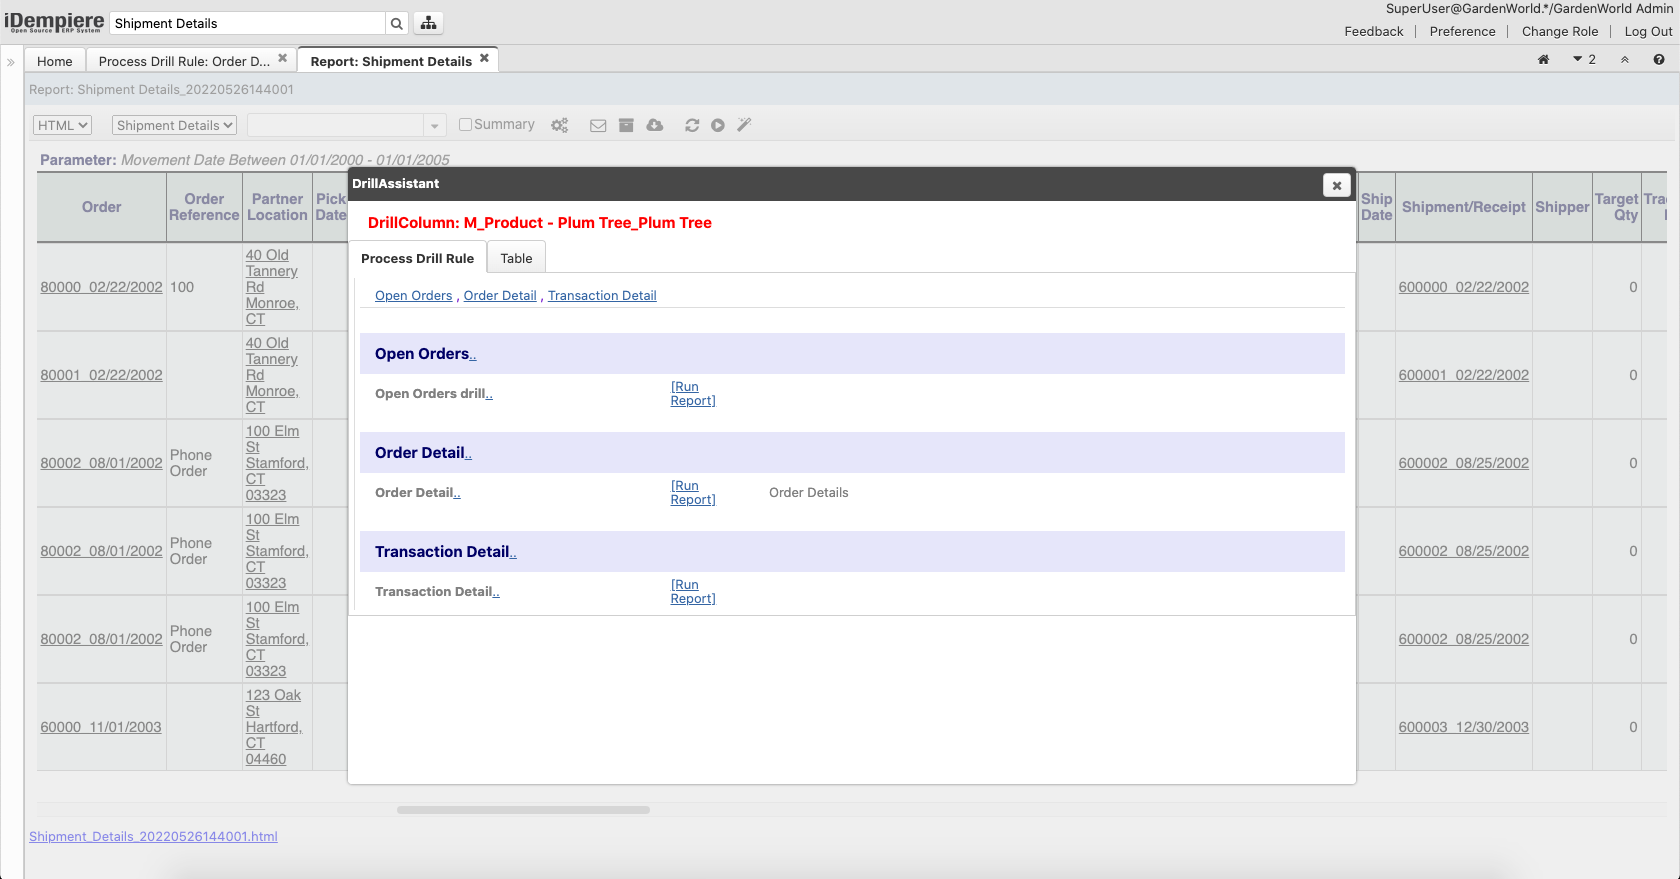Viewport: 1680px width, 879px height.
Task: Run Report for Open Orders drill
Action: coord(692,393)
